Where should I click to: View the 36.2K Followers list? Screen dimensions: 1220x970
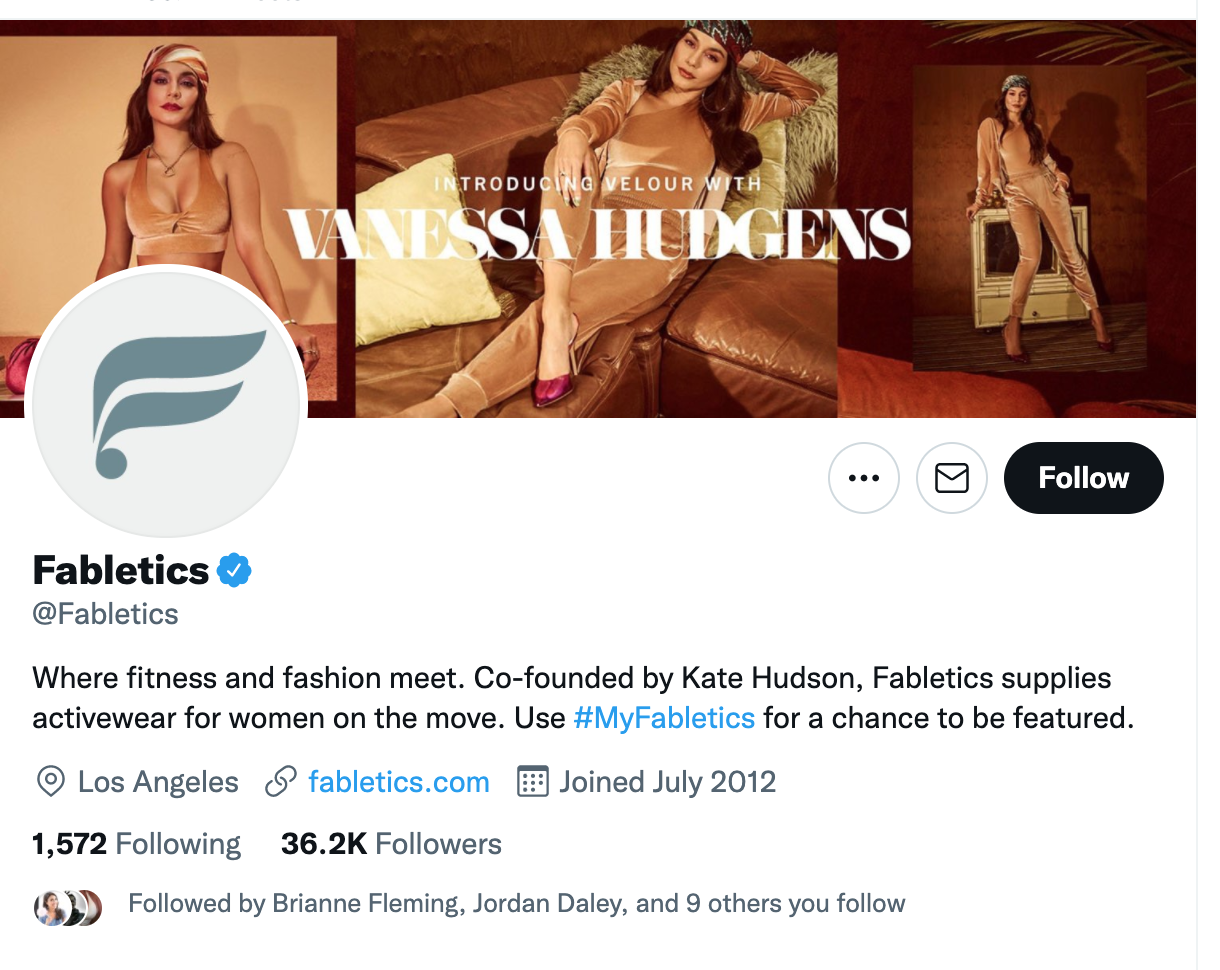pos(391,844)
